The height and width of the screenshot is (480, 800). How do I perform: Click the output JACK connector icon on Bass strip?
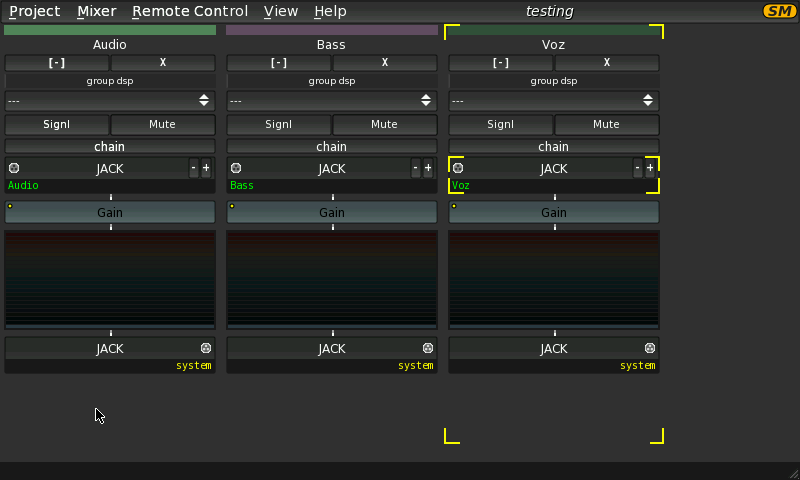[x=428, y=348]
